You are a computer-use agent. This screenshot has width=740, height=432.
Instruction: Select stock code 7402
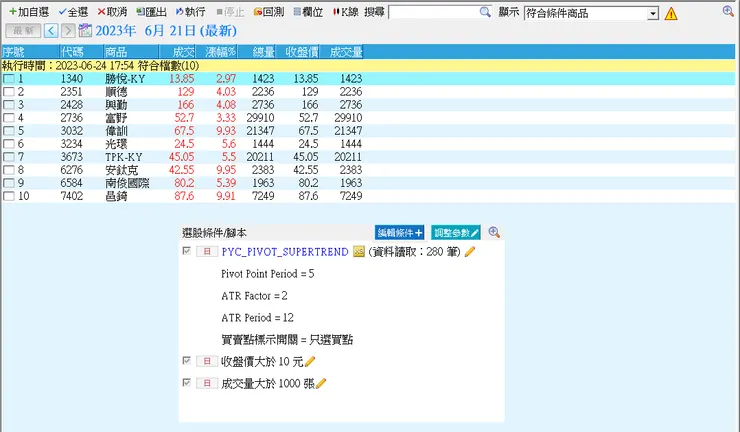(x=72, y=196)
